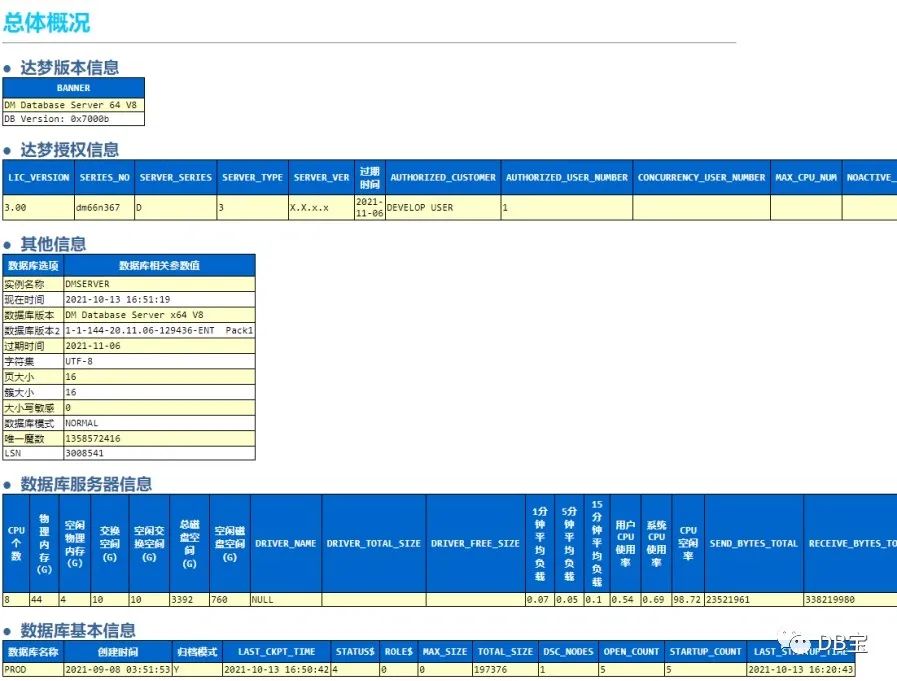The height and width of the screenshot is (681, 897).
Task: Select the database name PROD cell
Action: click(x=33, y=669)
